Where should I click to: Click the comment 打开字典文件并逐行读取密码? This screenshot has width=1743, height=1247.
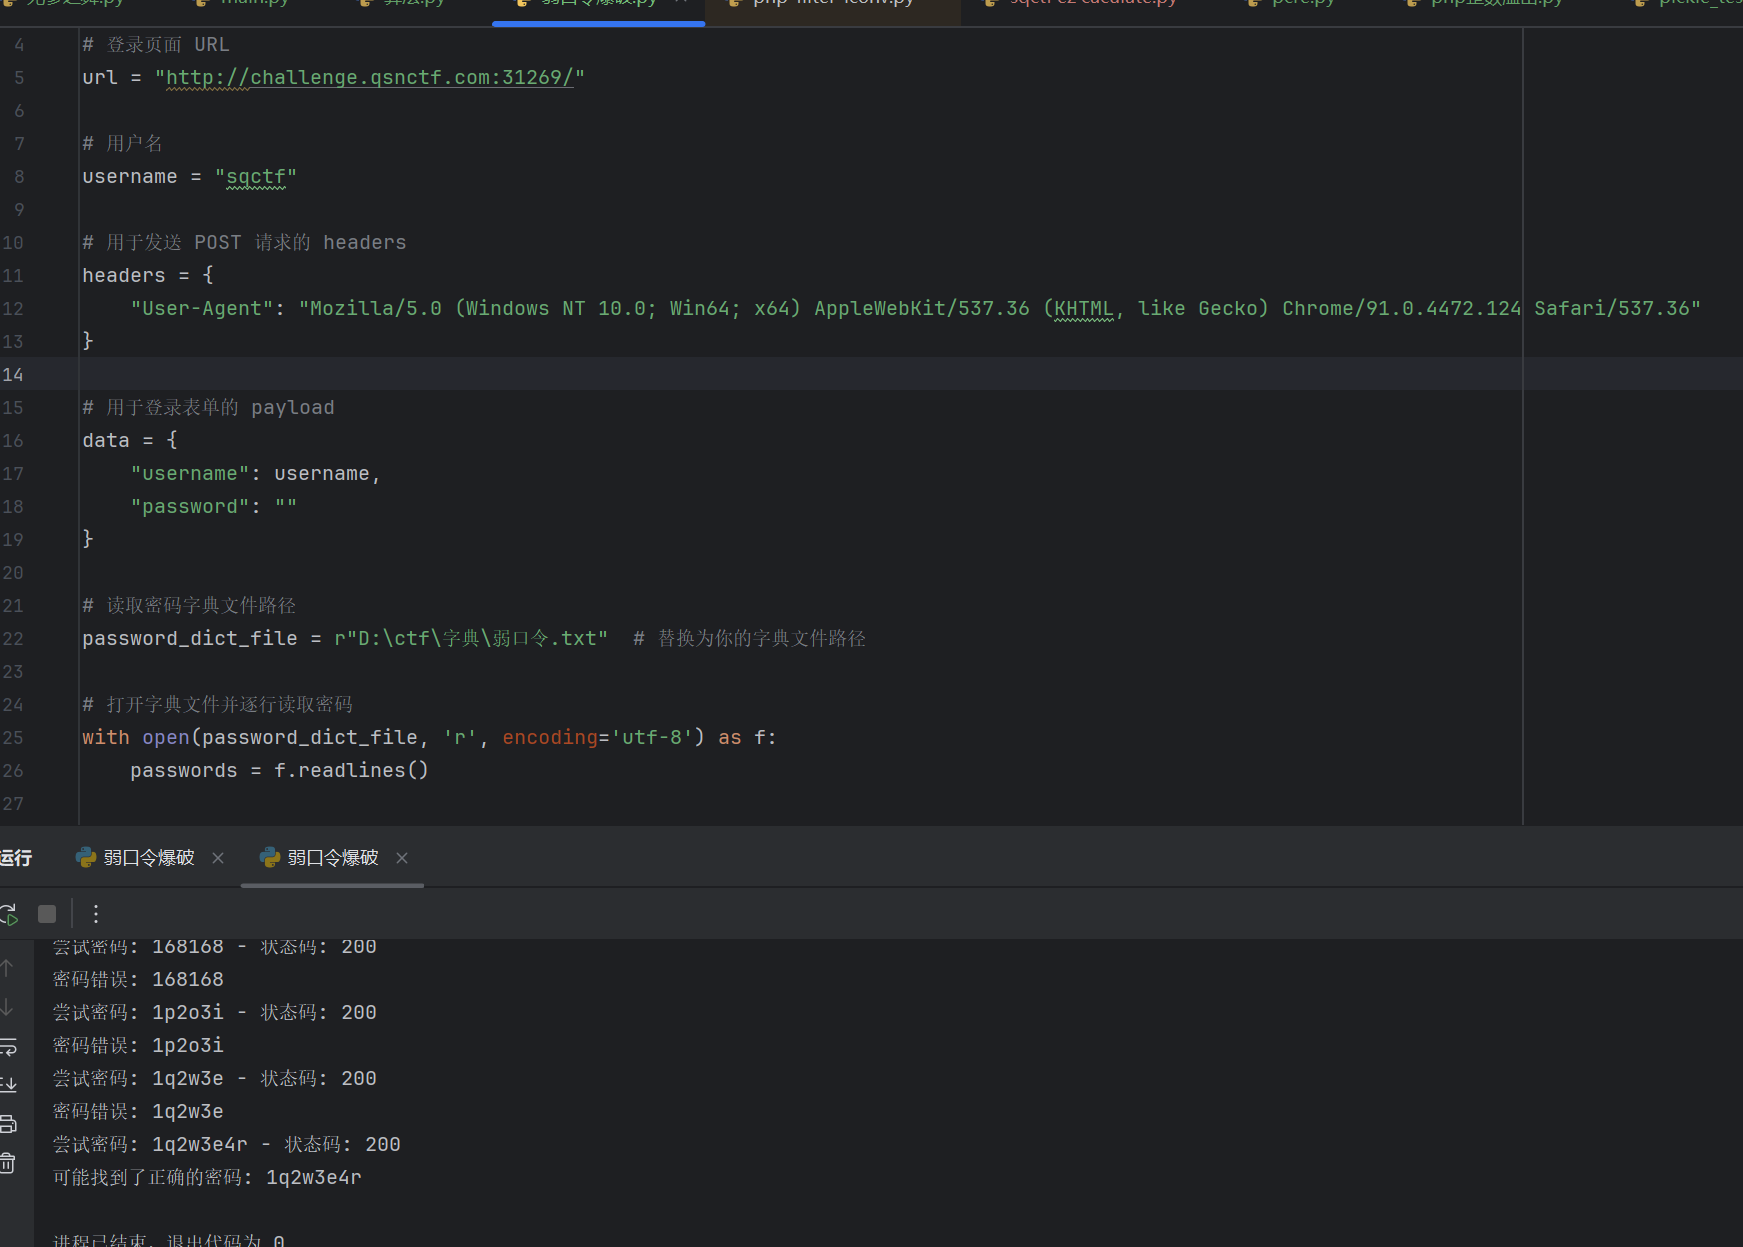tap(218, 704)
